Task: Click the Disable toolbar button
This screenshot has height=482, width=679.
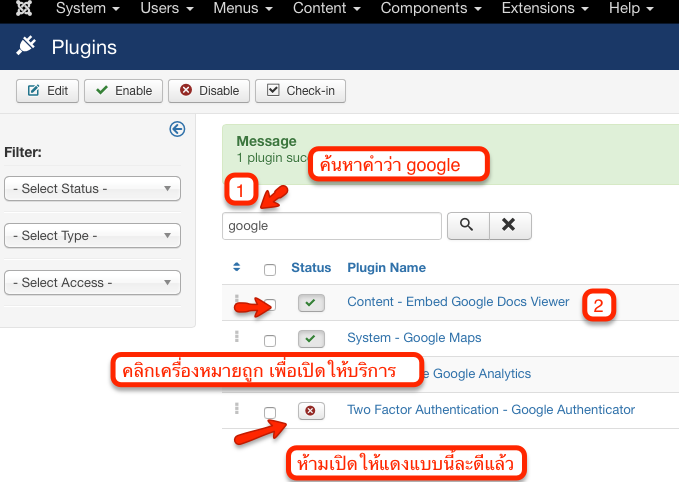Action: 209,91
